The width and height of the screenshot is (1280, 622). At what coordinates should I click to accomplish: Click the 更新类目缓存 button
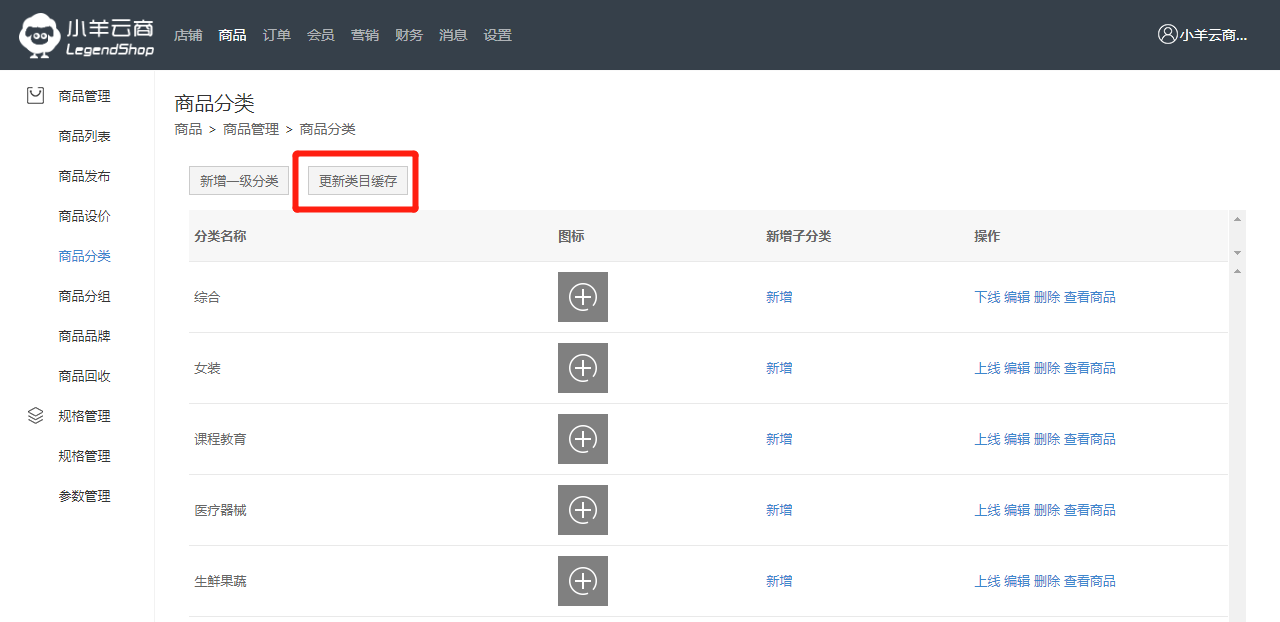(358, 181)
